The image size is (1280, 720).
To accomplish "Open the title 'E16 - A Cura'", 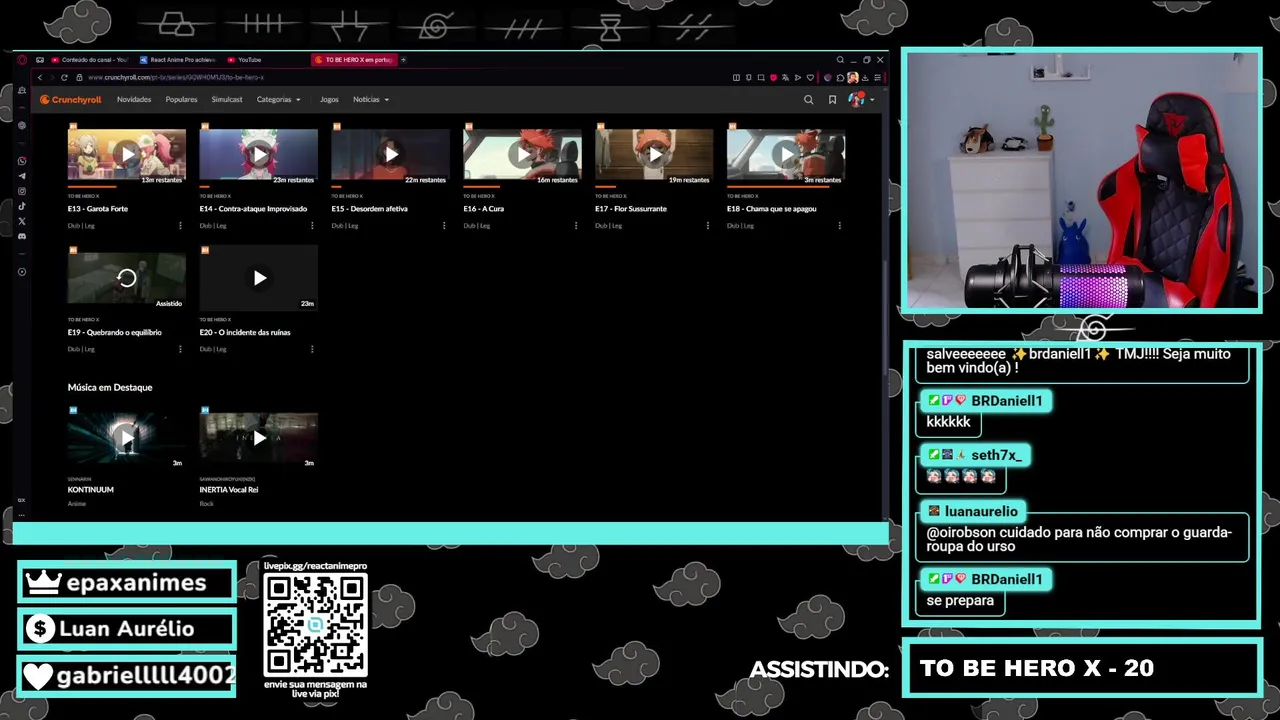I will click(x=484, y=209).
